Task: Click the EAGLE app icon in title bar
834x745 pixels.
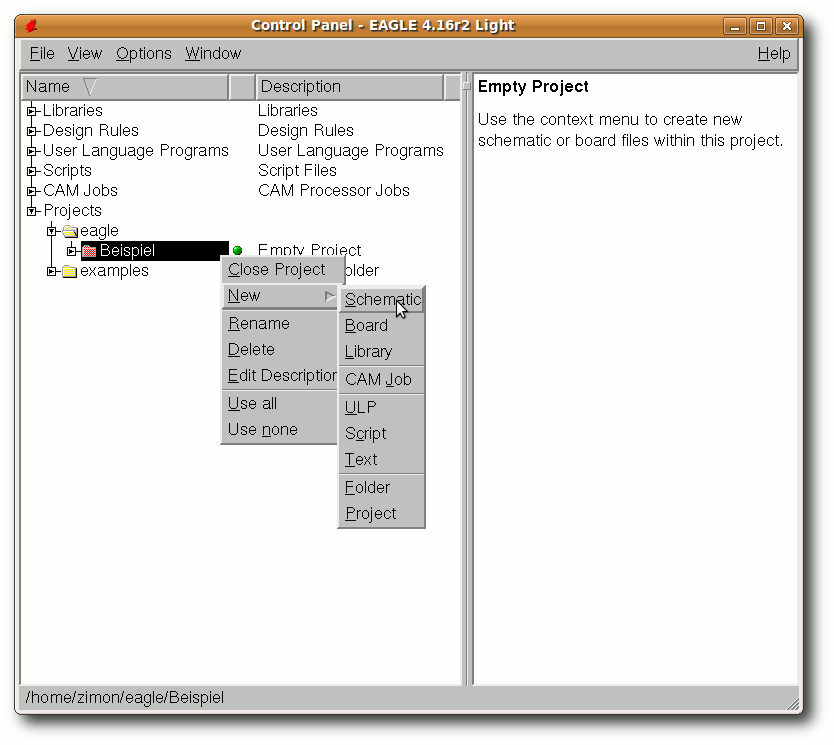Action: pyautogui.click(x=32, y=26)
